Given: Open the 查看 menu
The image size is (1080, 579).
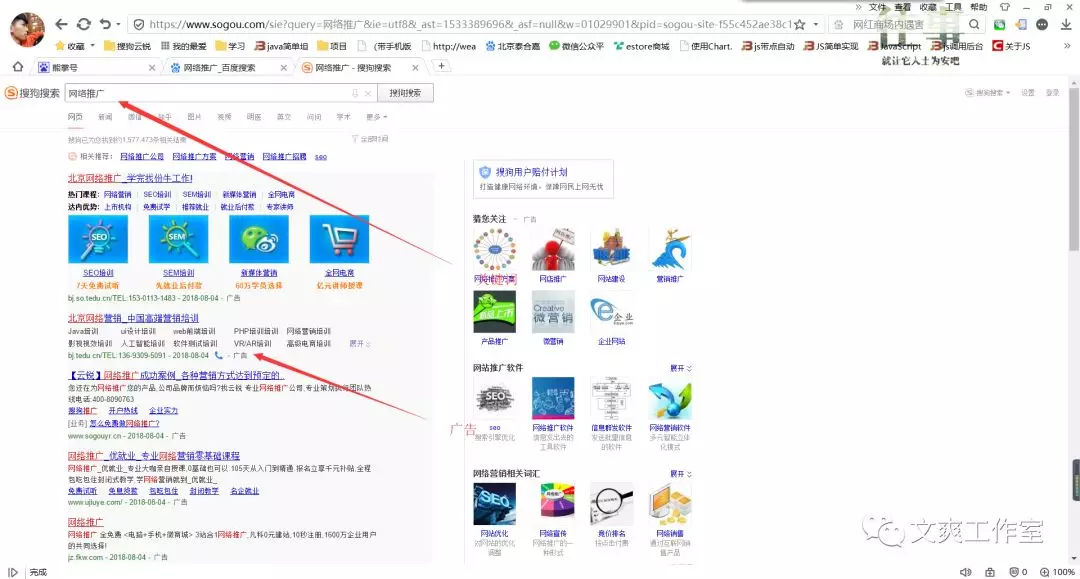Looking at the screenshot, I should (902, 7).
